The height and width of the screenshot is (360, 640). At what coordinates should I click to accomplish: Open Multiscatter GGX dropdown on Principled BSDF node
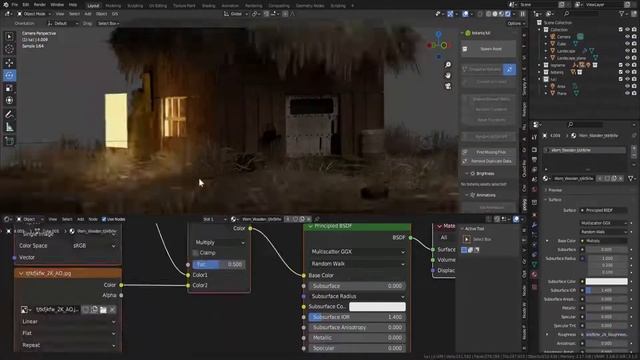[357, 252]
